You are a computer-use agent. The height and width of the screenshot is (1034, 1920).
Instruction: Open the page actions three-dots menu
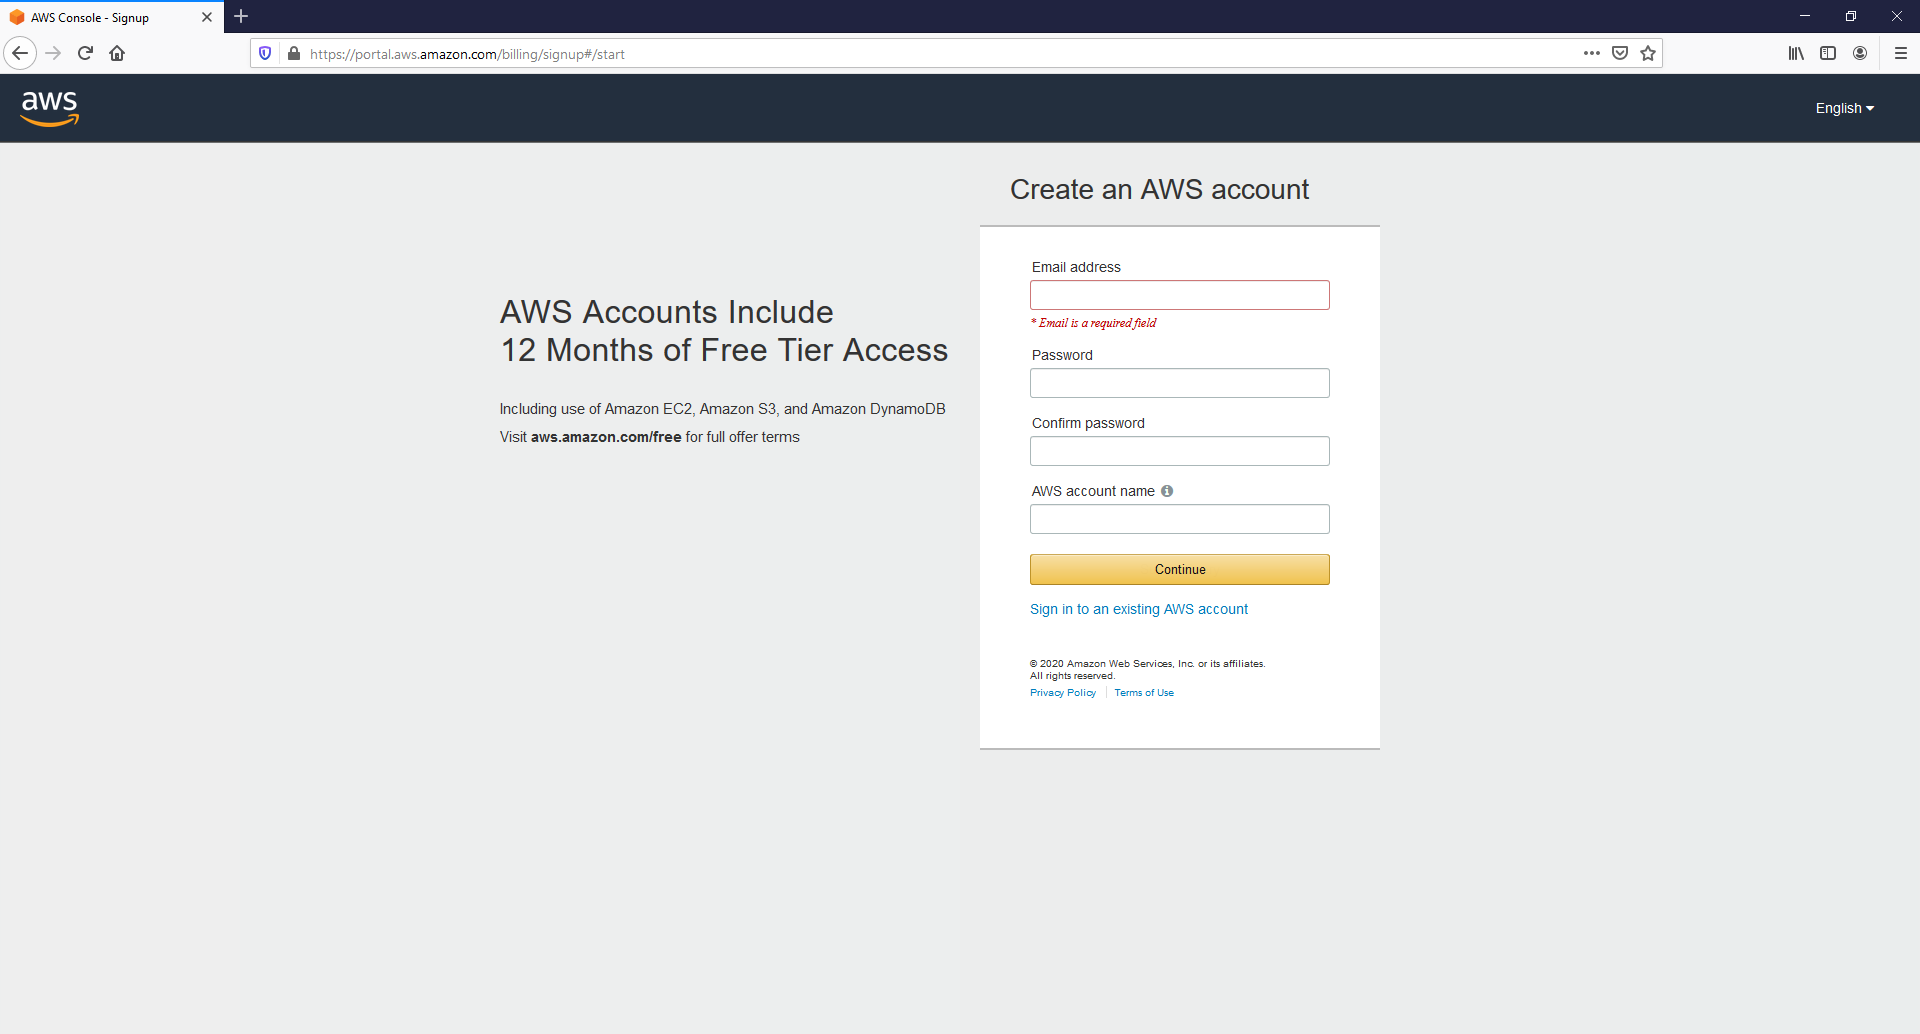pyautogui.click(x=1591, y=53)
